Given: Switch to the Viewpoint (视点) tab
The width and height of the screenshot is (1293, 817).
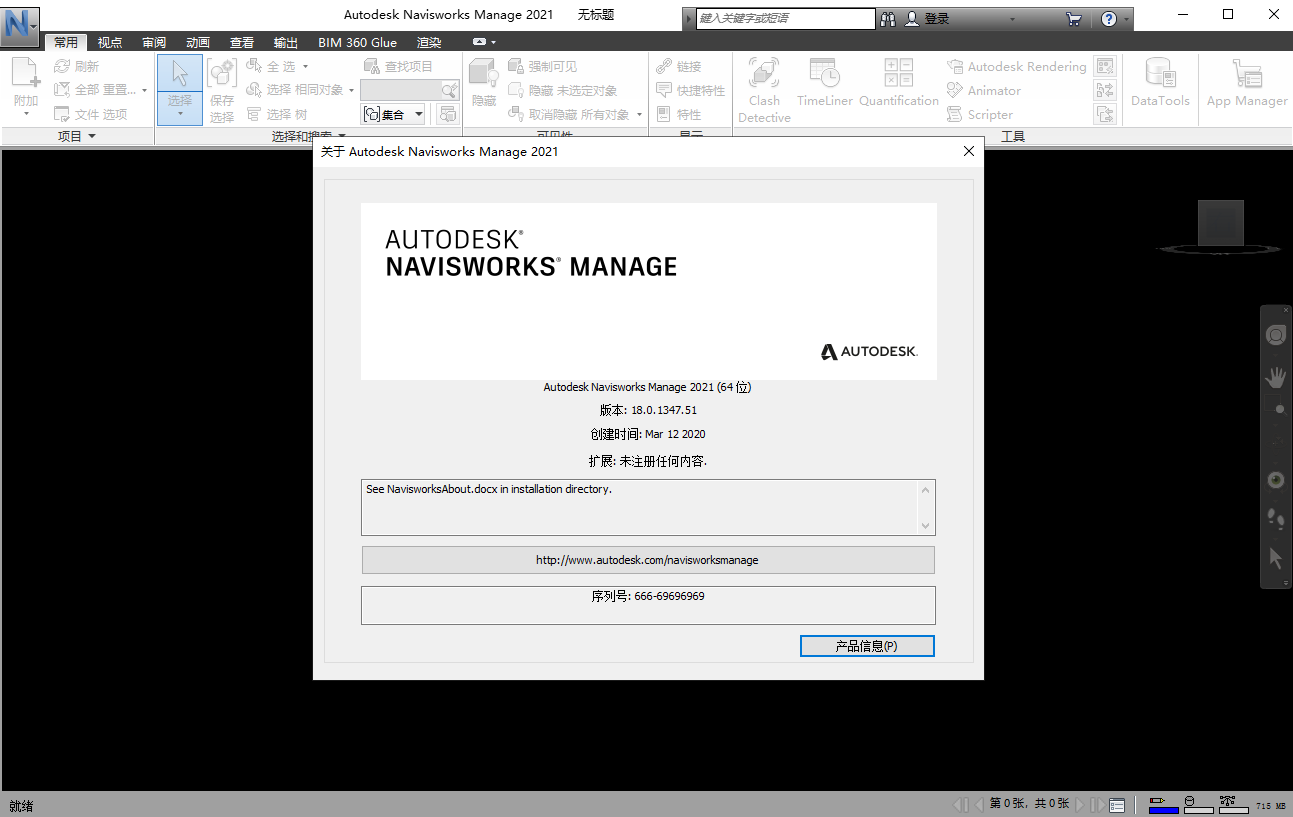Looking at the screenshot, I should coord(110,42).
